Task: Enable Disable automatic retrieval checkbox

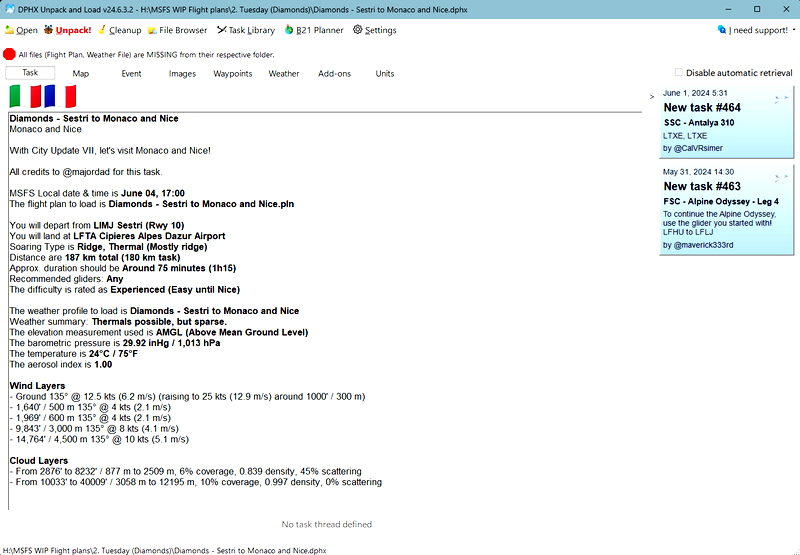Action: click(679, 73)
